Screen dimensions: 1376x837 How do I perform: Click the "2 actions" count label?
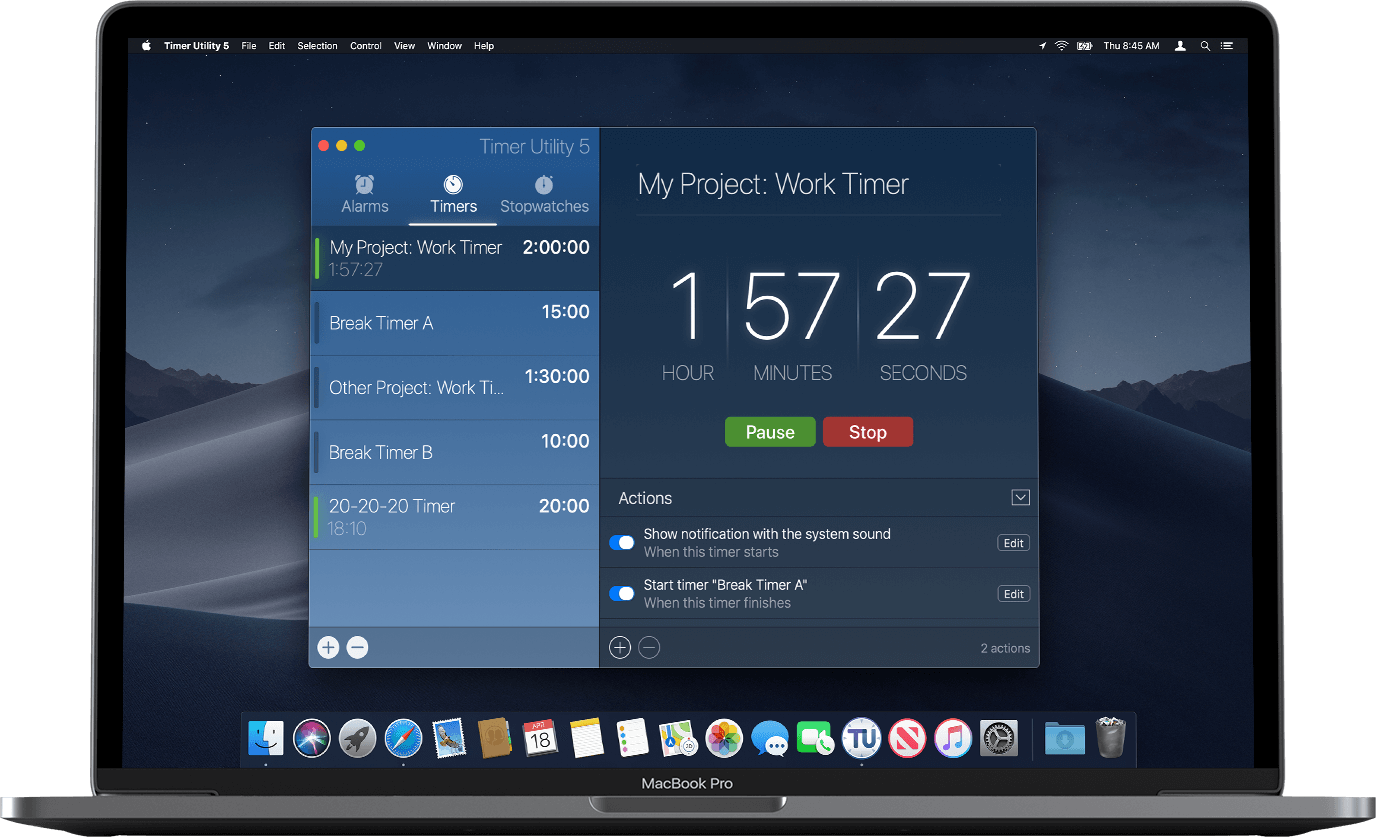pyautogui.click(x=1005, y=648)
